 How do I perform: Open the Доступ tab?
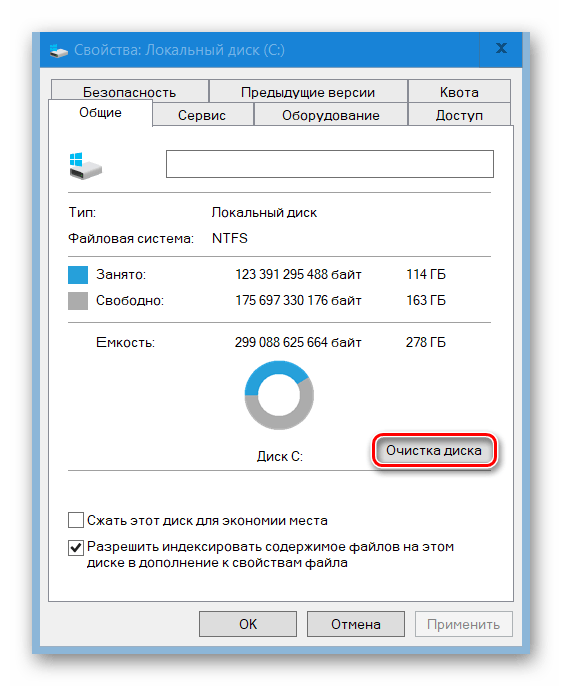click(459, 115)
